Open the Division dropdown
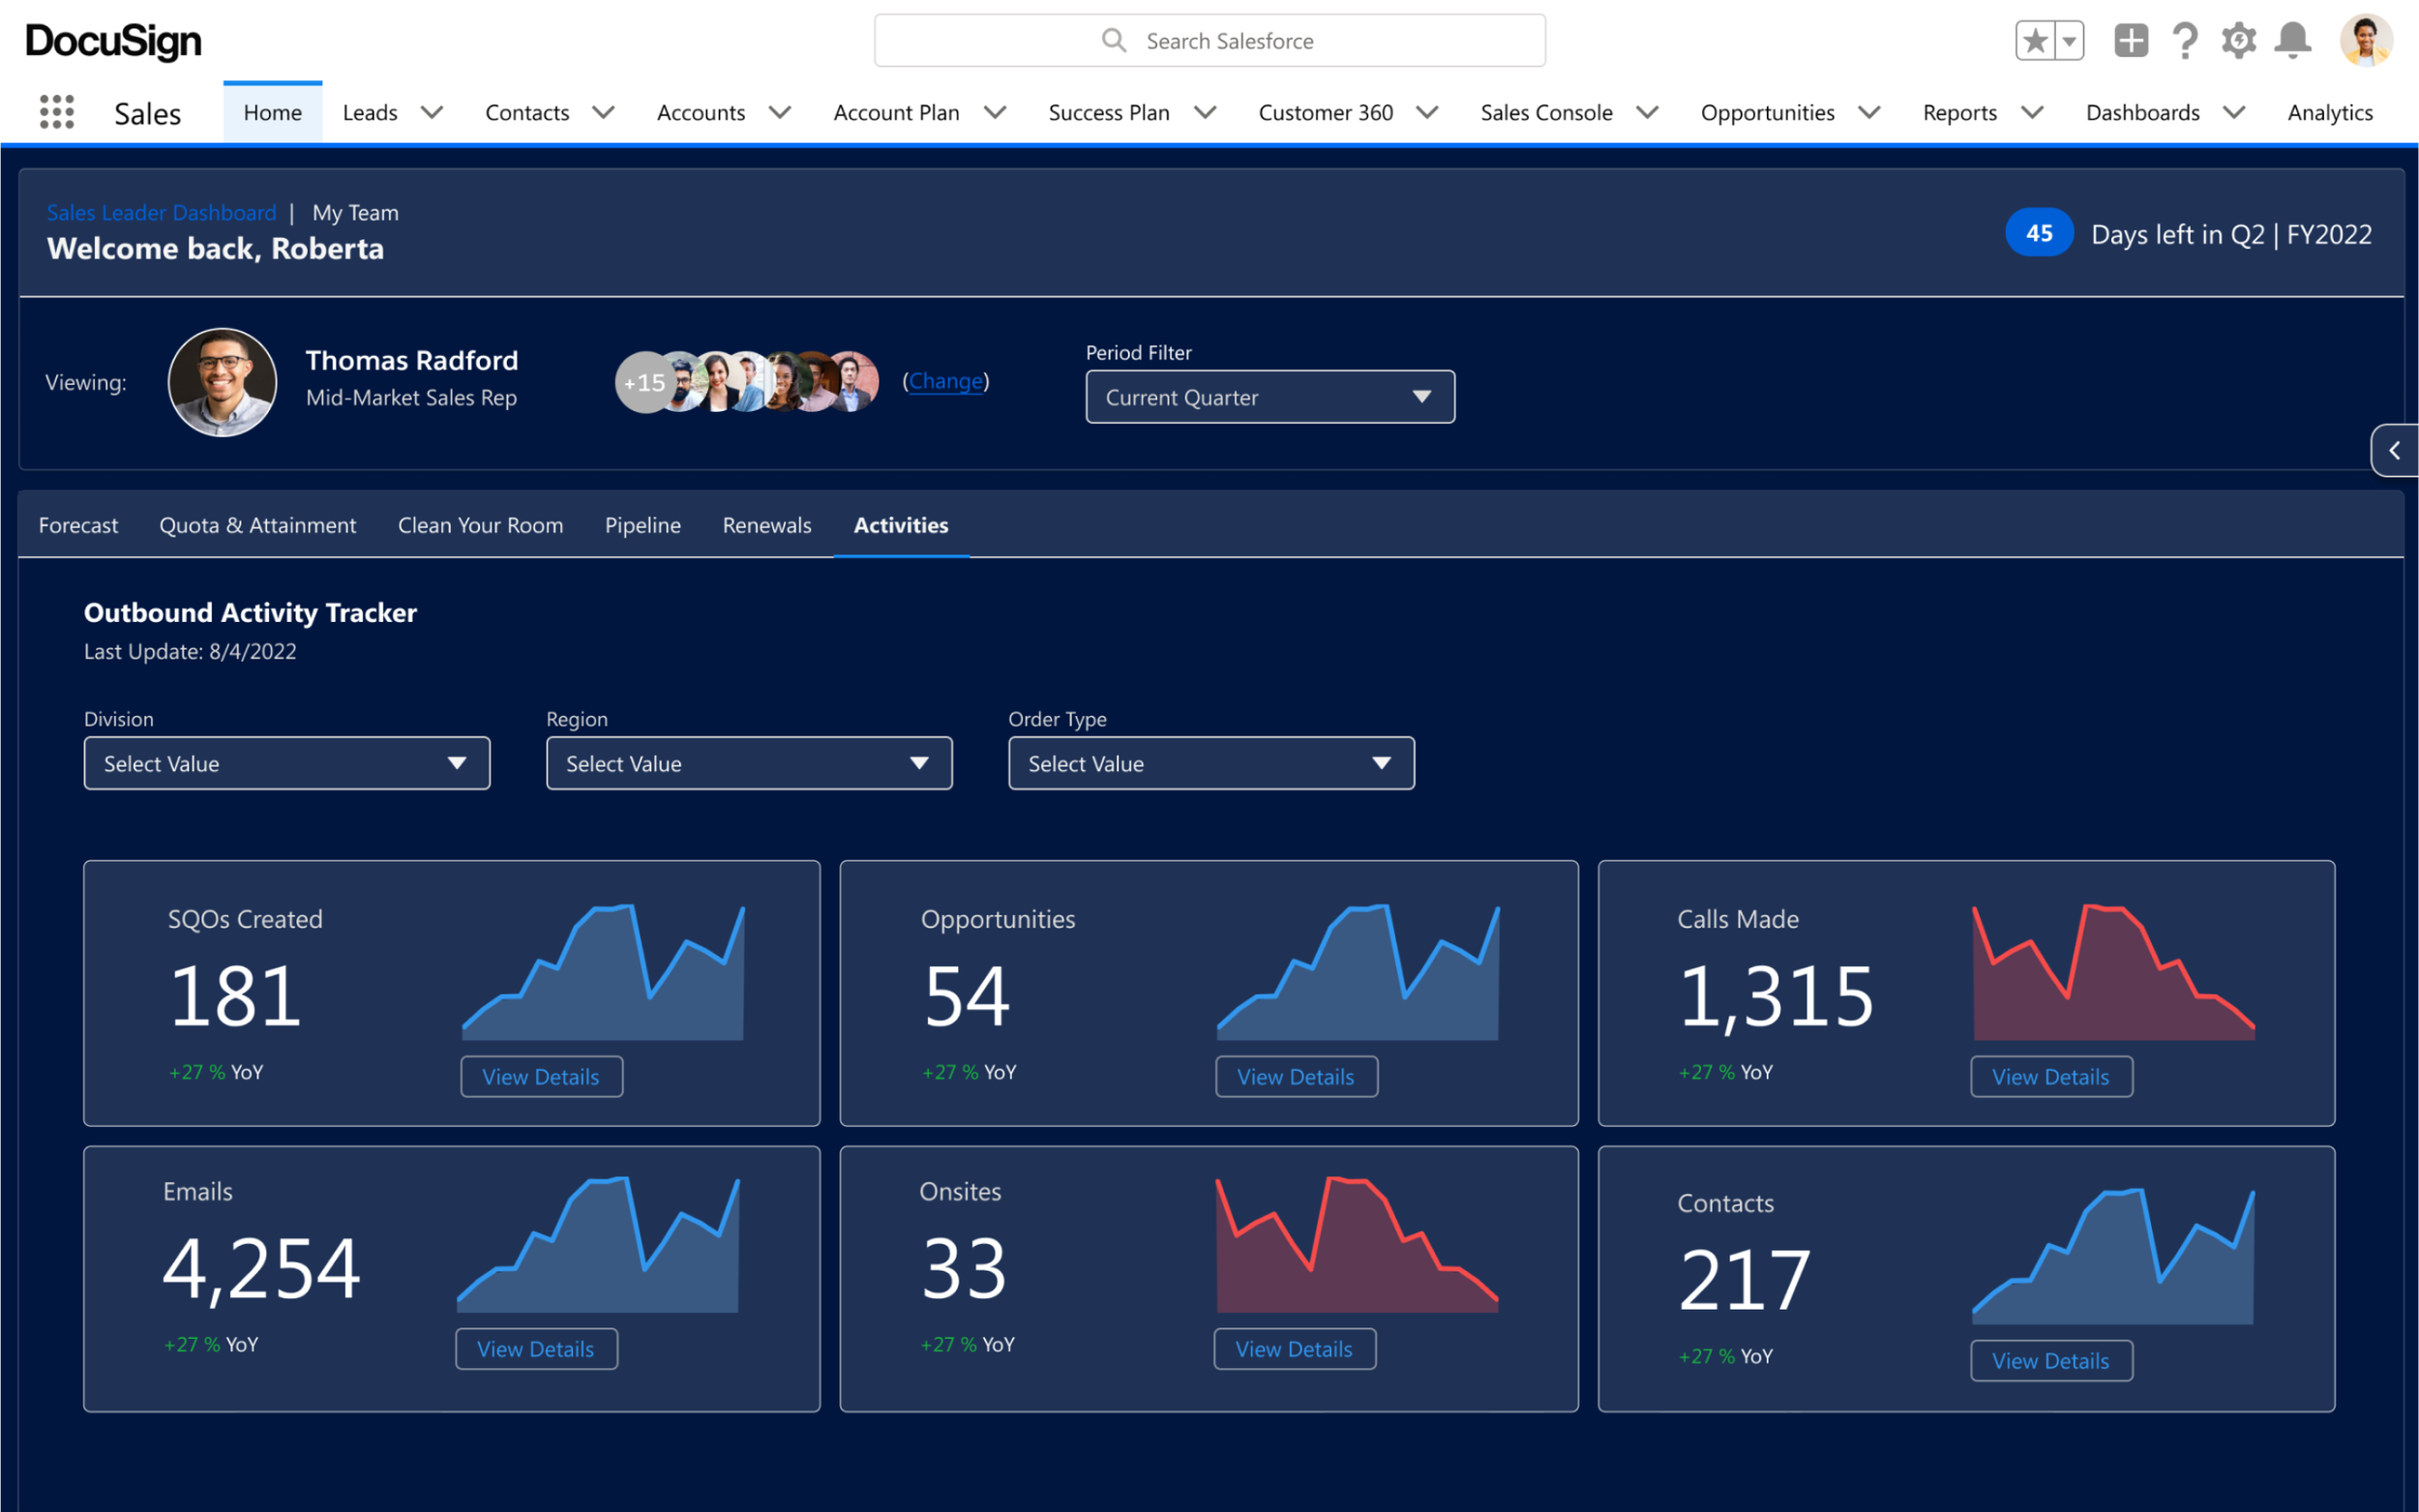Viewport: 2419px width, 1512px height. click(x=286, y=763)
